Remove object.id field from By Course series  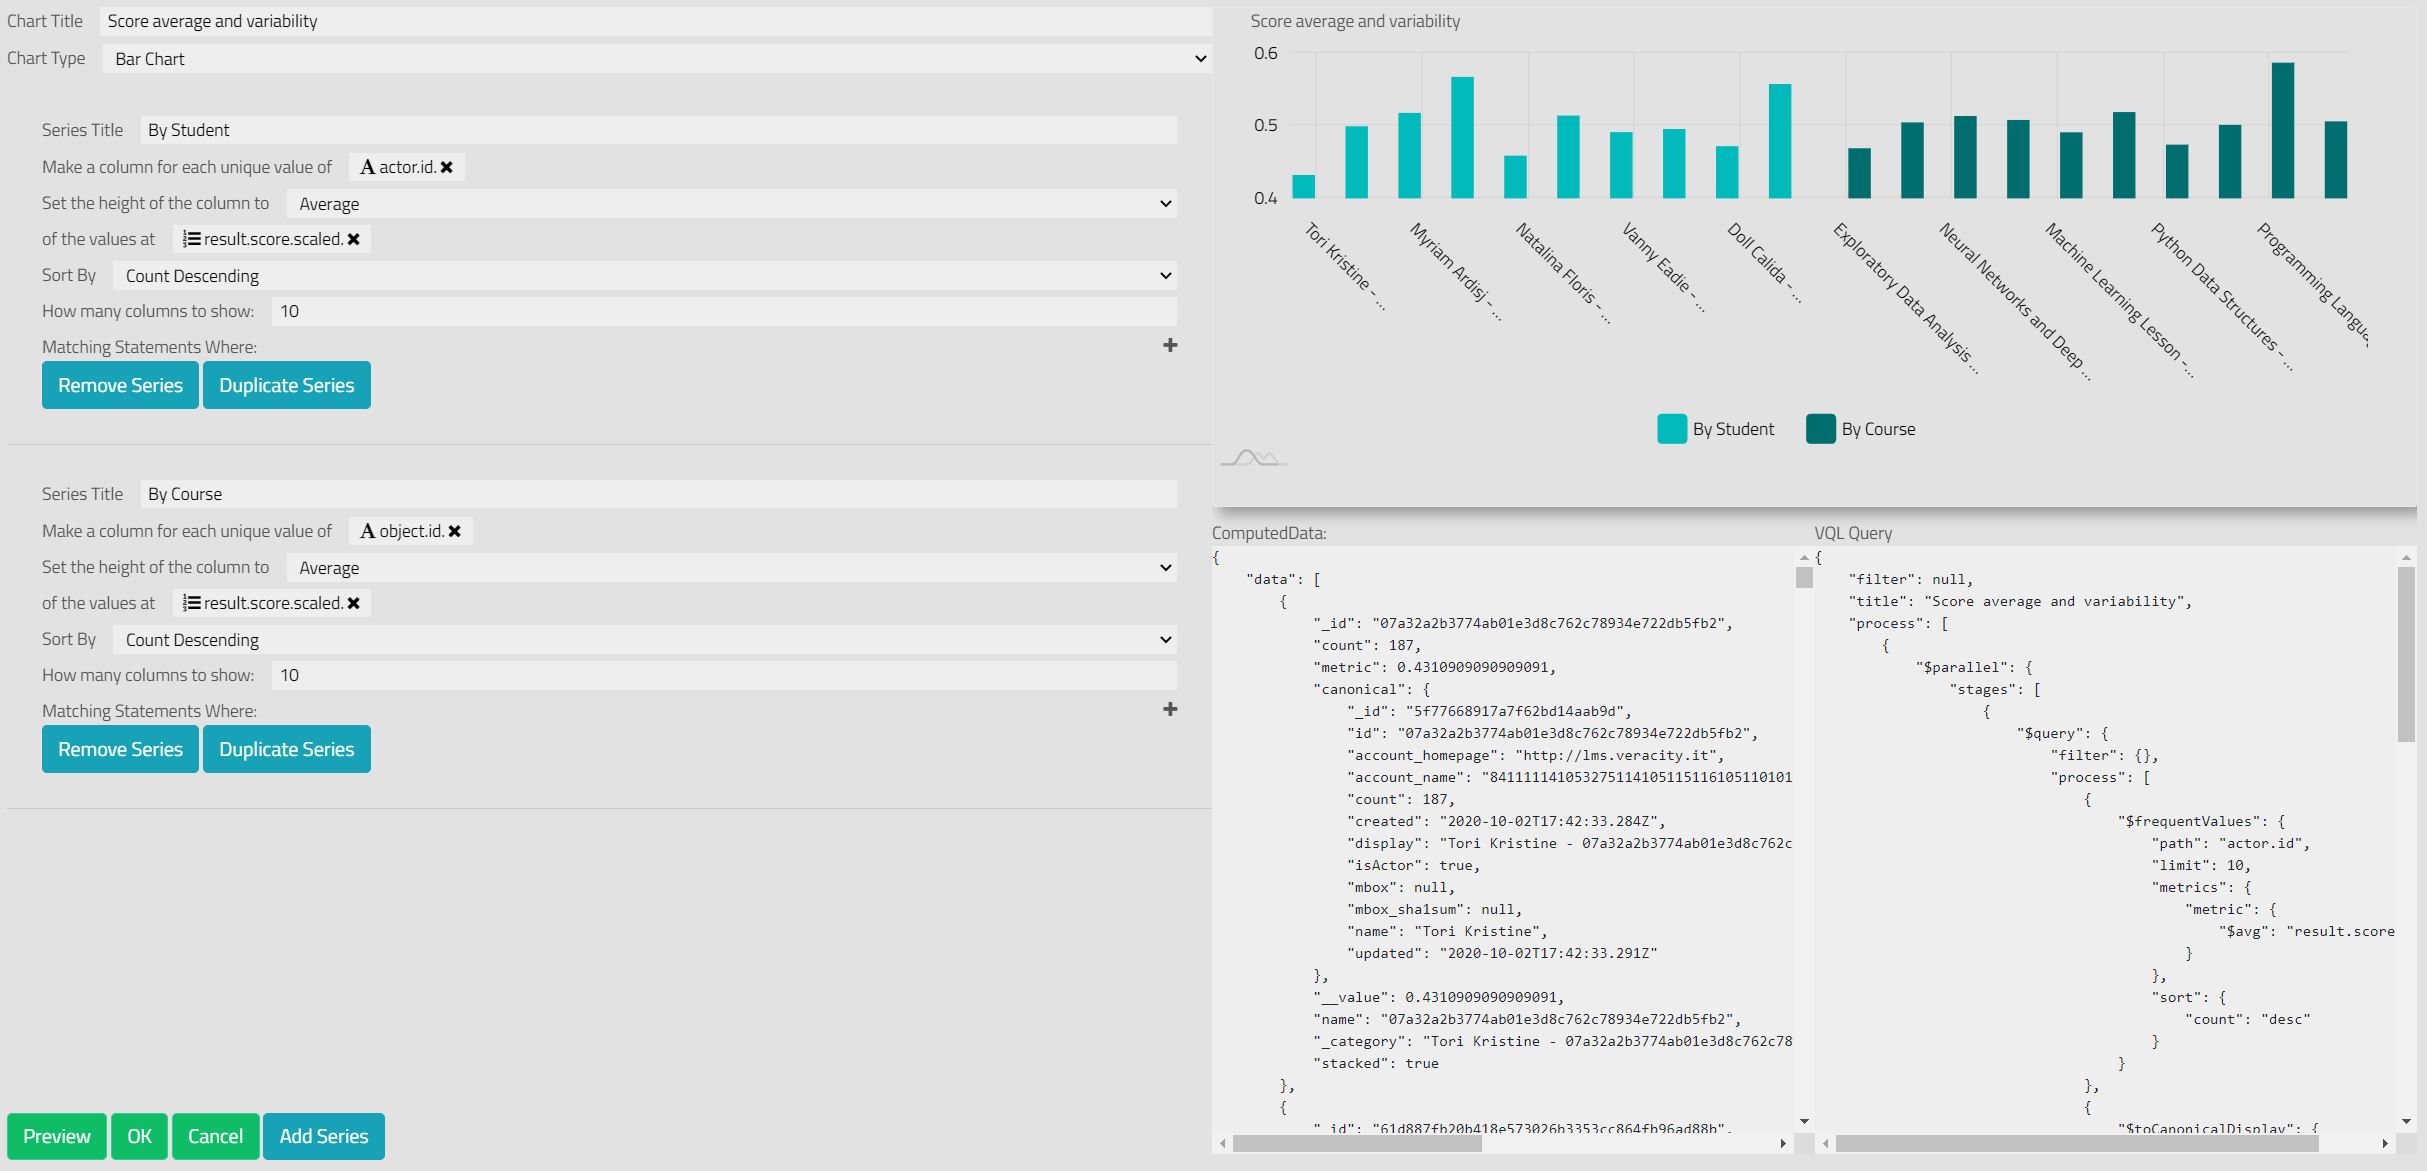click(x=454, y=531)
